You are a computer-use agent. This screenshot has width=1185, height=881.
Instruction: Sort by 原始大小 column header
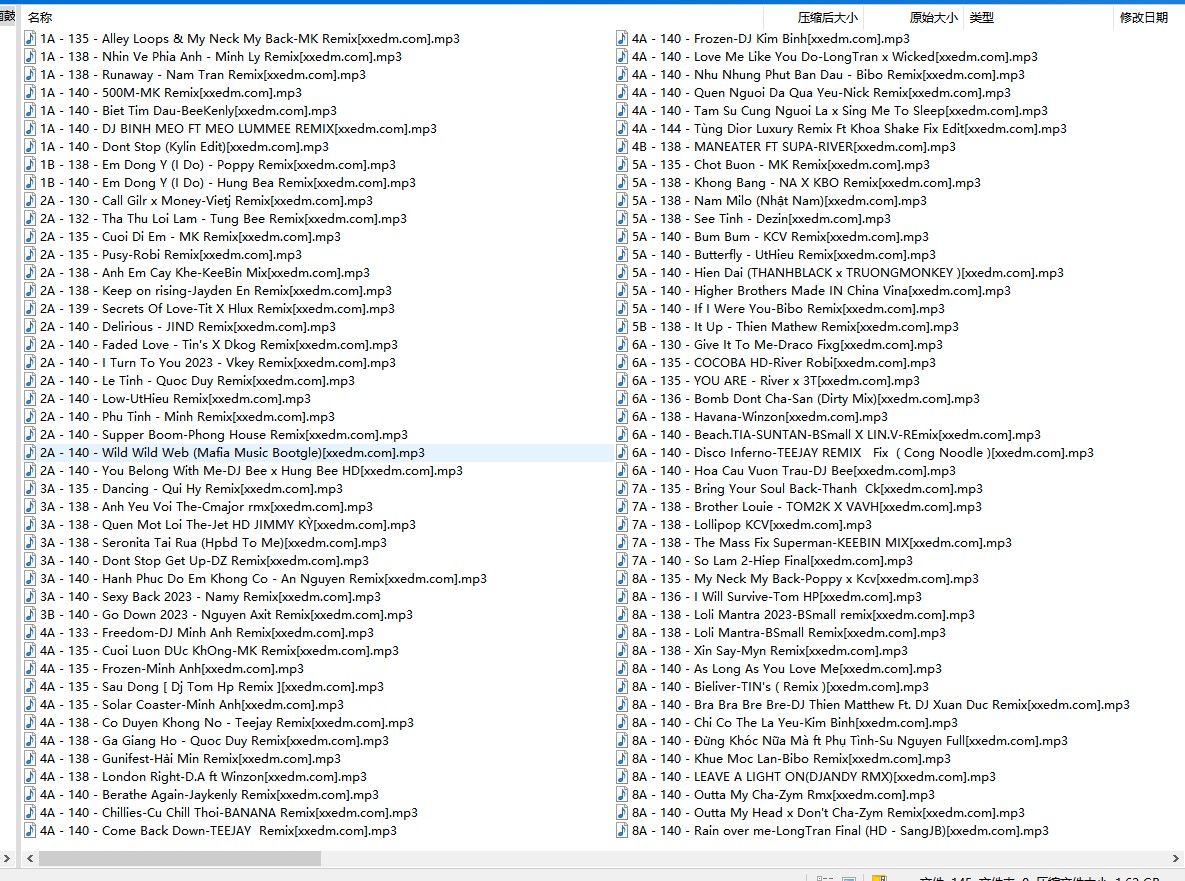(932, 17)
